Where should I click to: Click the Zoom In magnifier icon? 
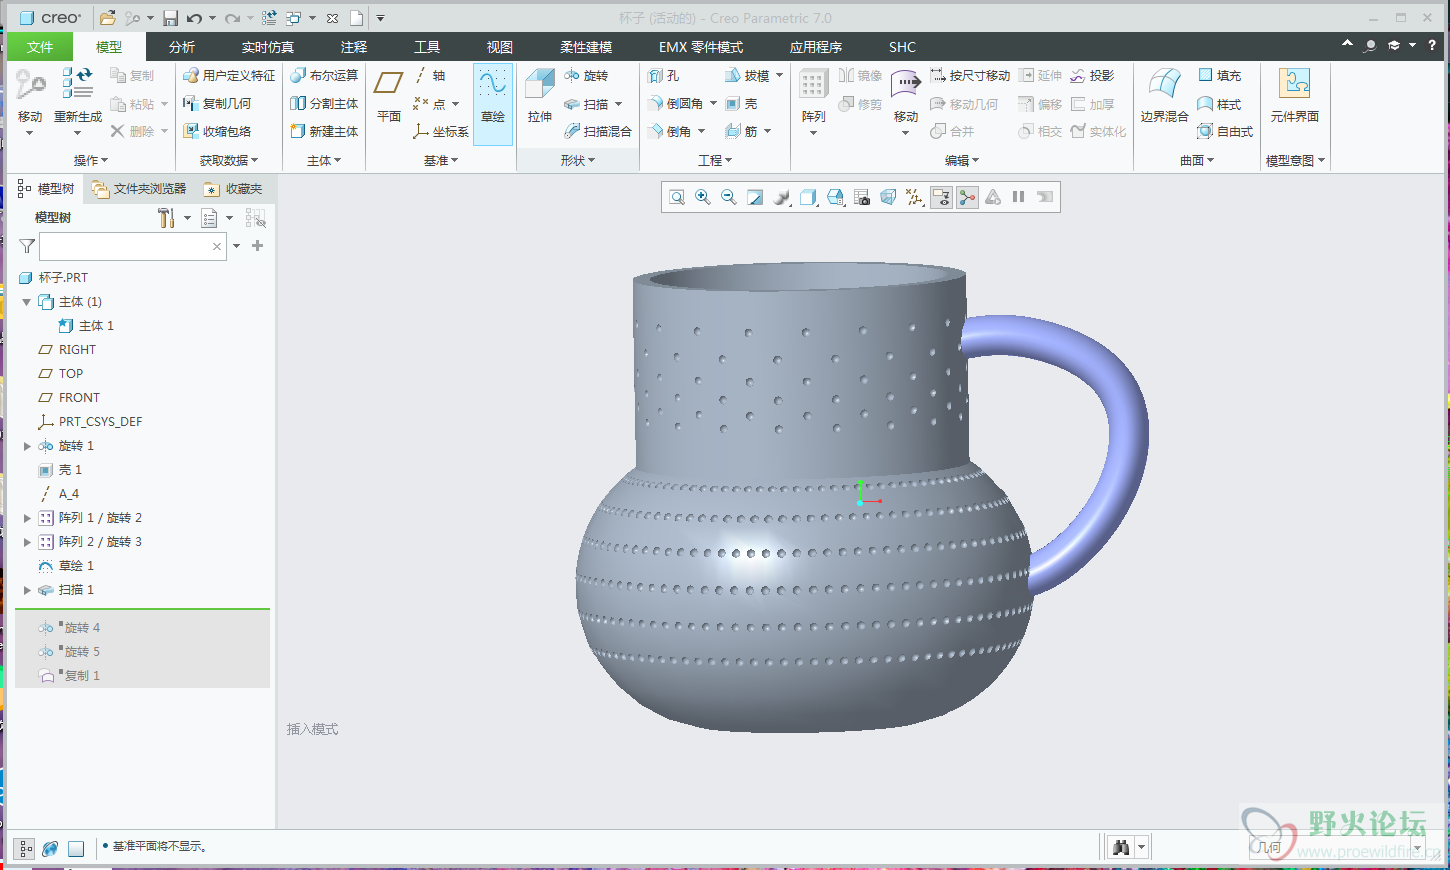click(703, 198)
